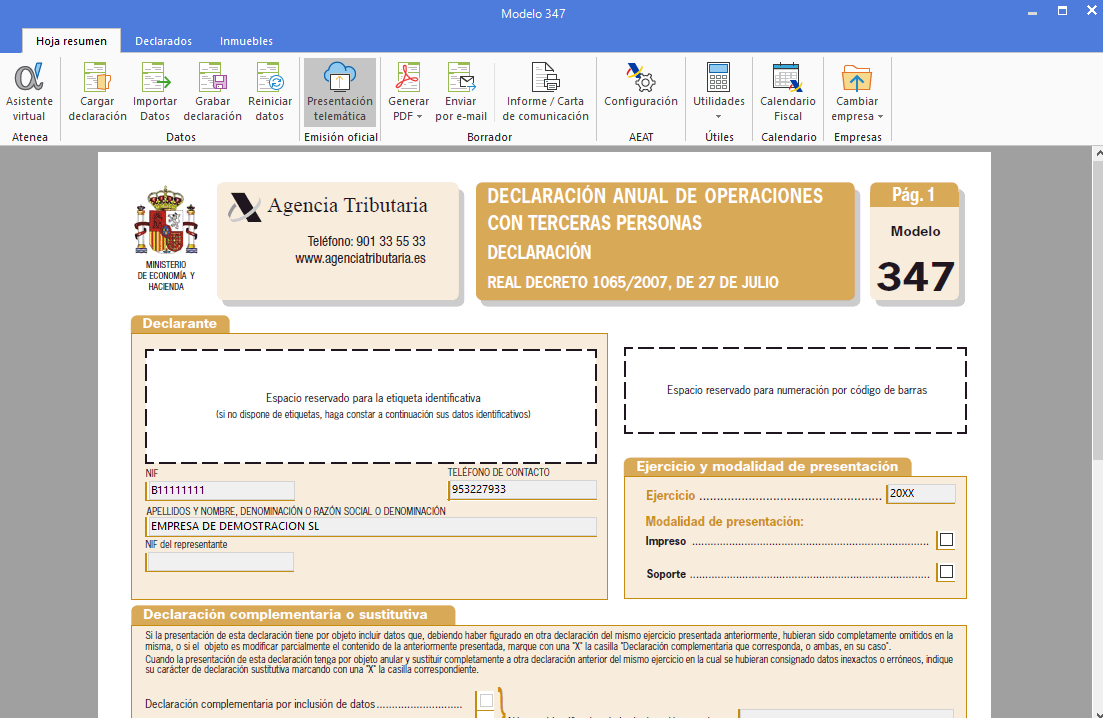The width and height of the screenshot is (1103, 718).
Task: Switch to Hoja resumen tab
Action: (x=71, y=41)
